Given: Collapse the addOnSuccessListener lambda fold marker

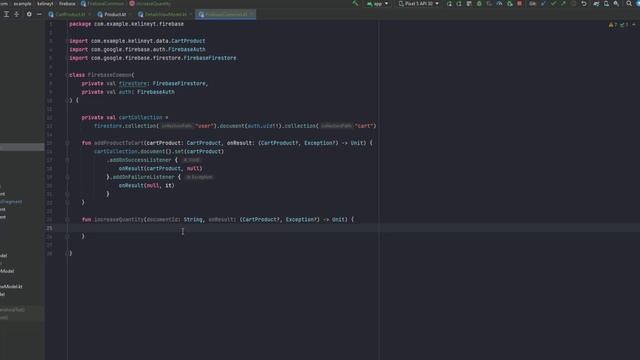Looking at the screenshot, I should [67, 160].
